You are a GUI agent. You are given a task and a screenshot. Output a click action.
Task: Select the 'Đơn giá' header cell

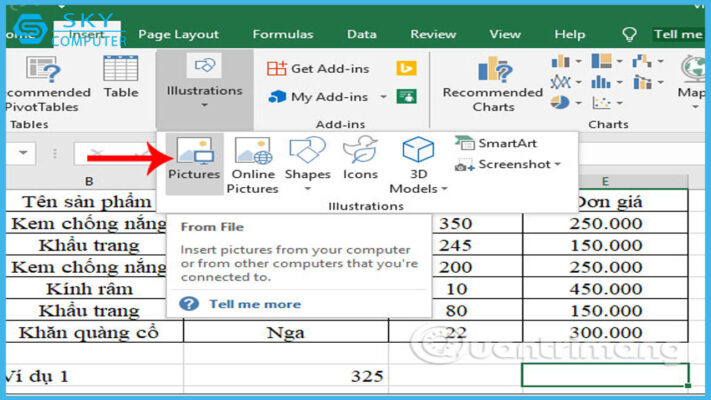[633, 201]
